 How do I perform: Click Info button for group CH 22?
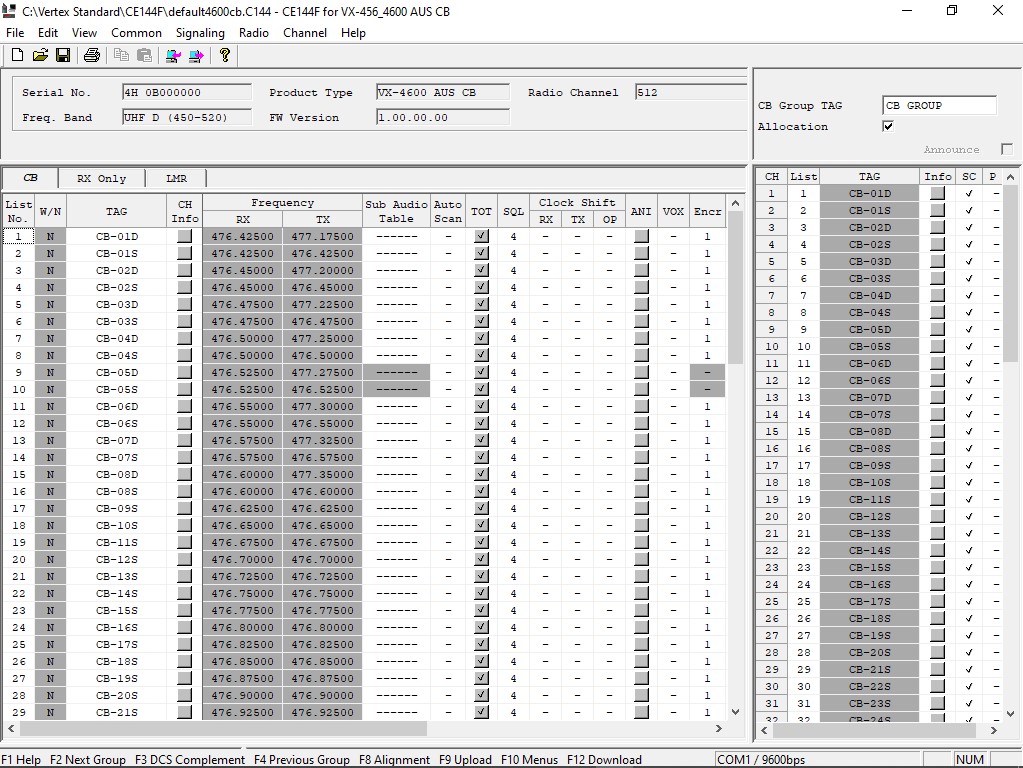pos(938,550)
